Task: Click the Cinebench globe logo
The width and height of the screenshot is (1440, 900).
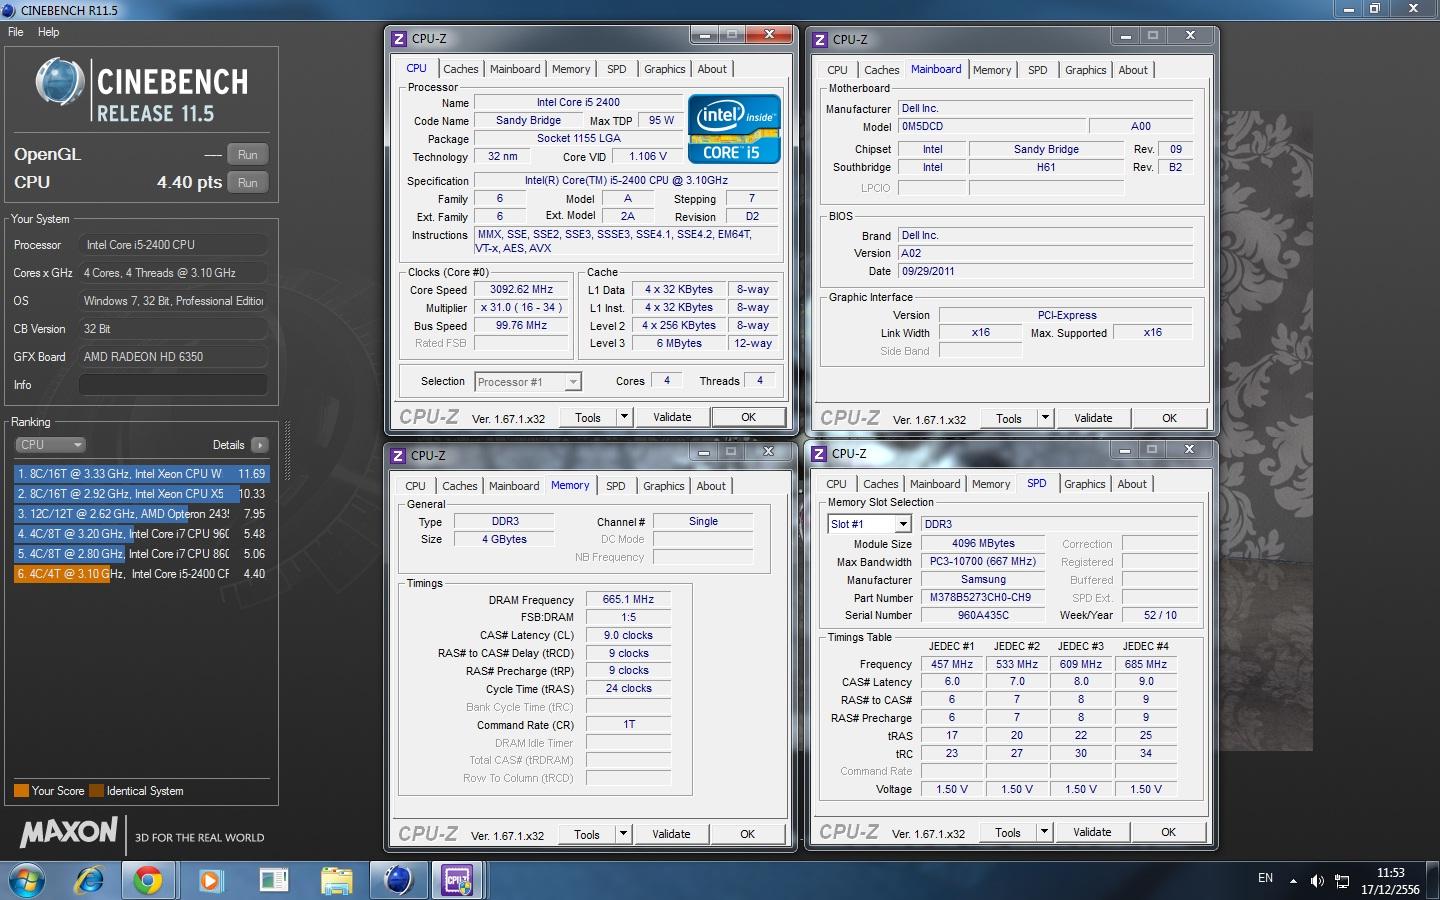Action: click(60, 82)
